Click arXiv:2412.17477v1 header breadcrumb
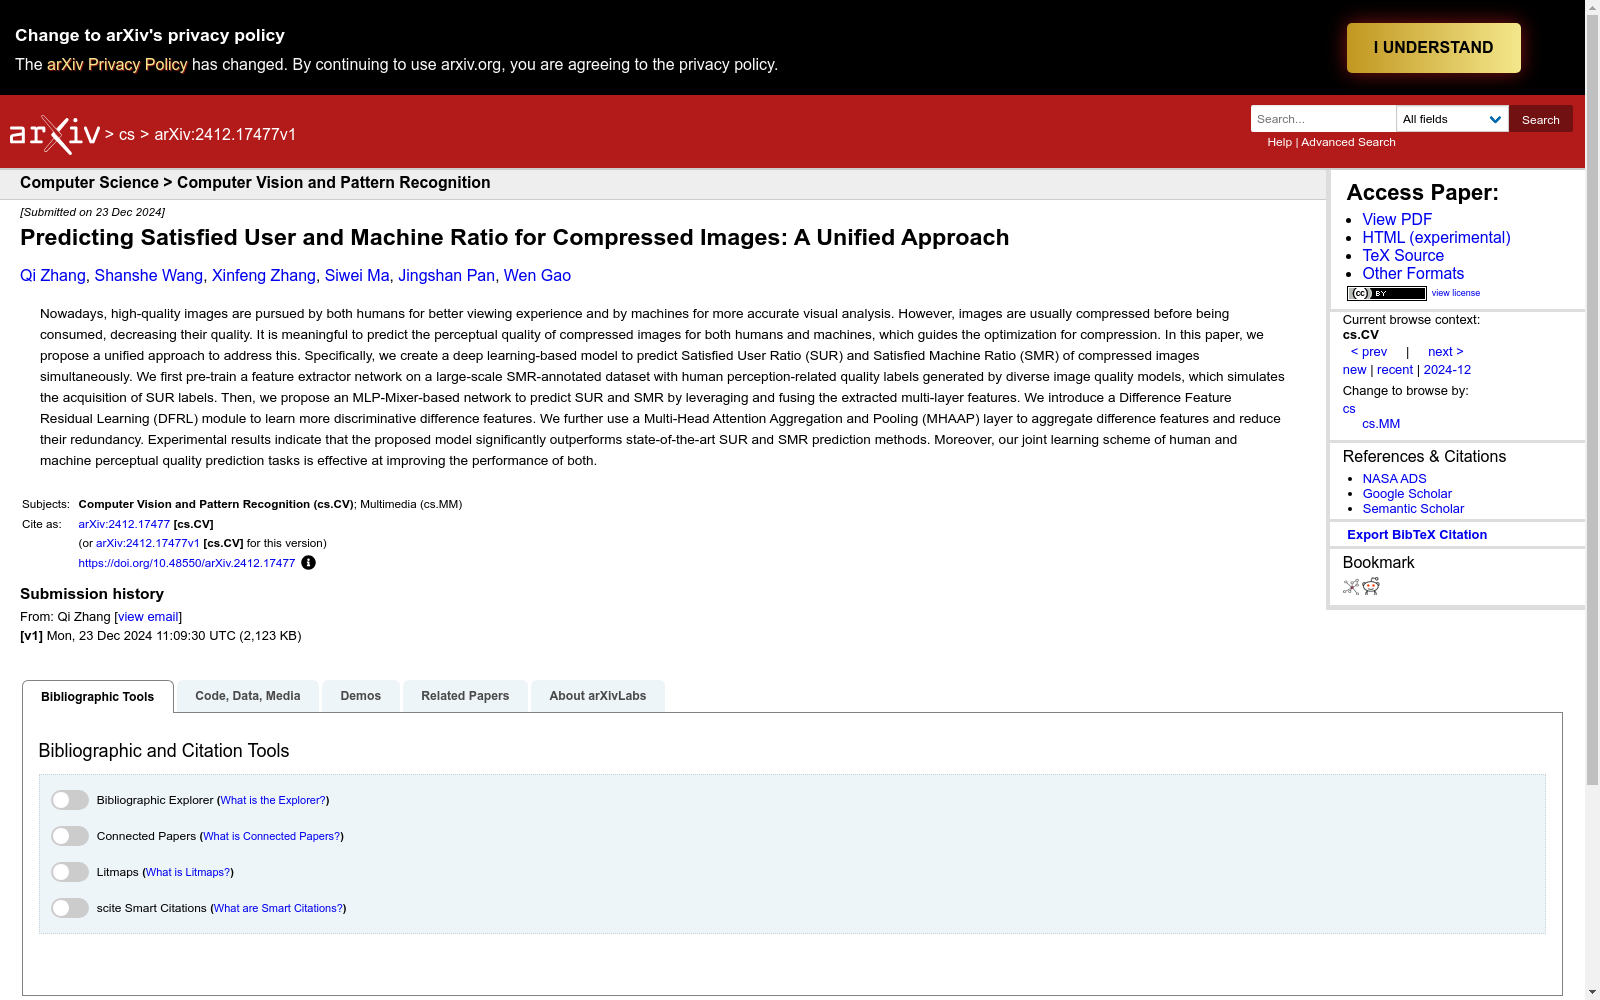 click(225, 135)
